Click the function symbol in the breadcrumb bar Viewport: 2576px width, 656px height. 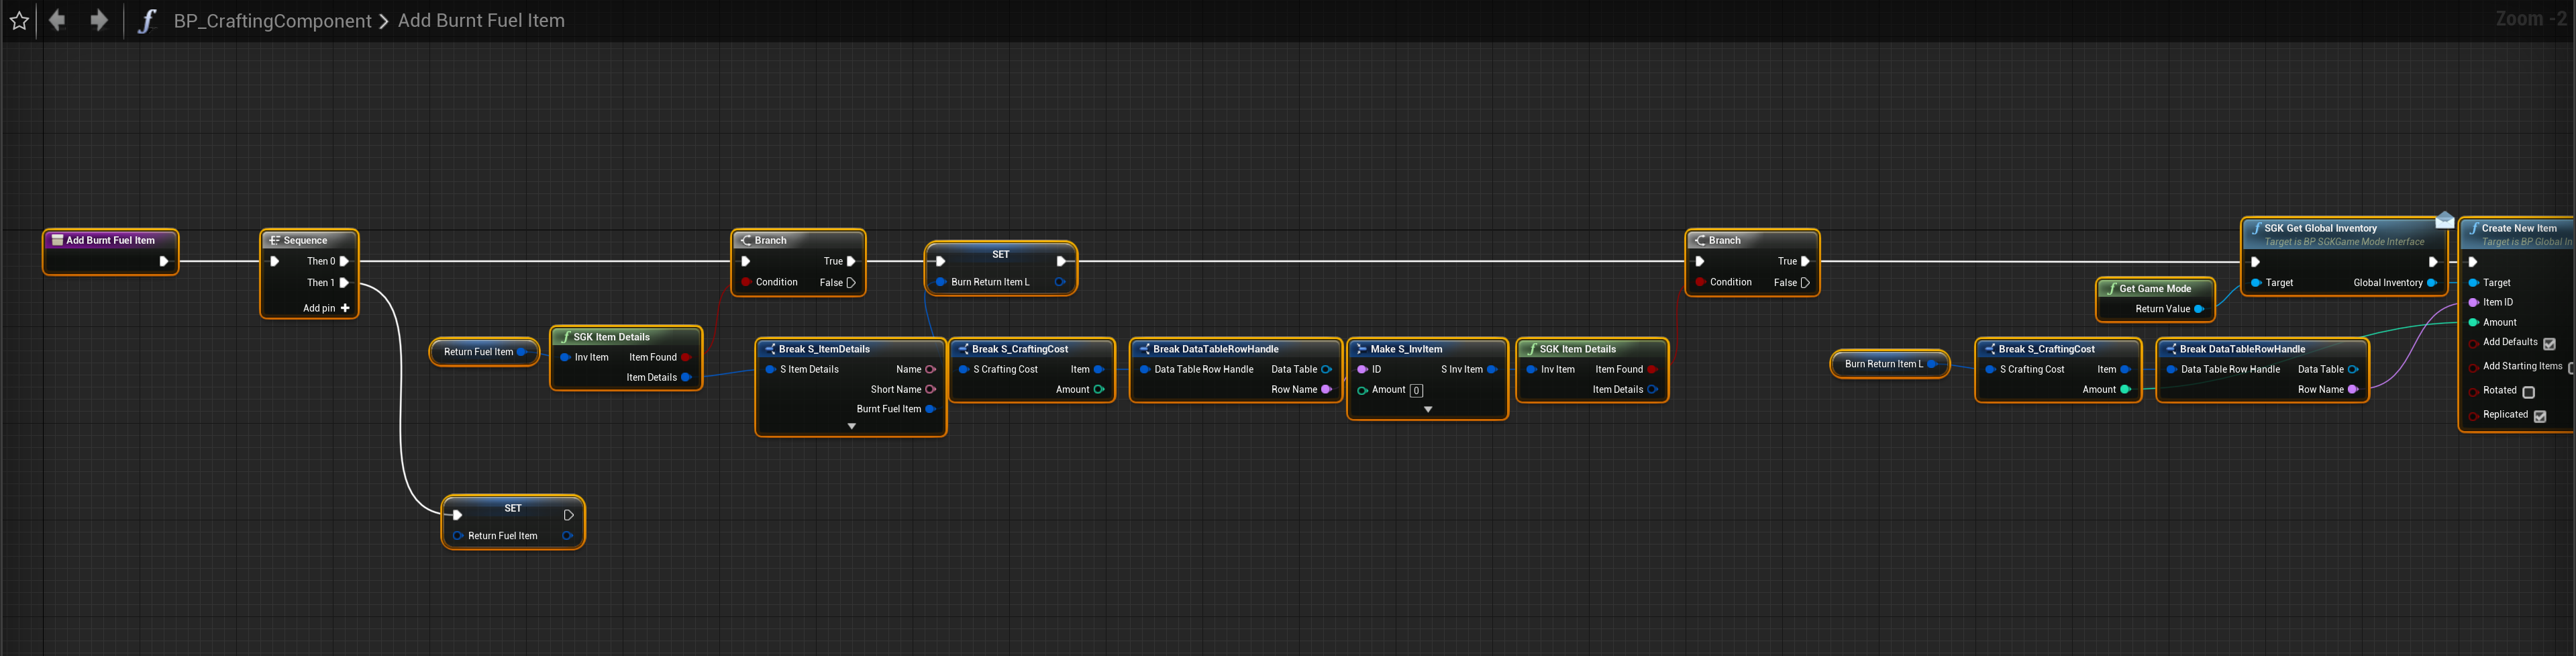pyautogui.click(x=147, y=21)
